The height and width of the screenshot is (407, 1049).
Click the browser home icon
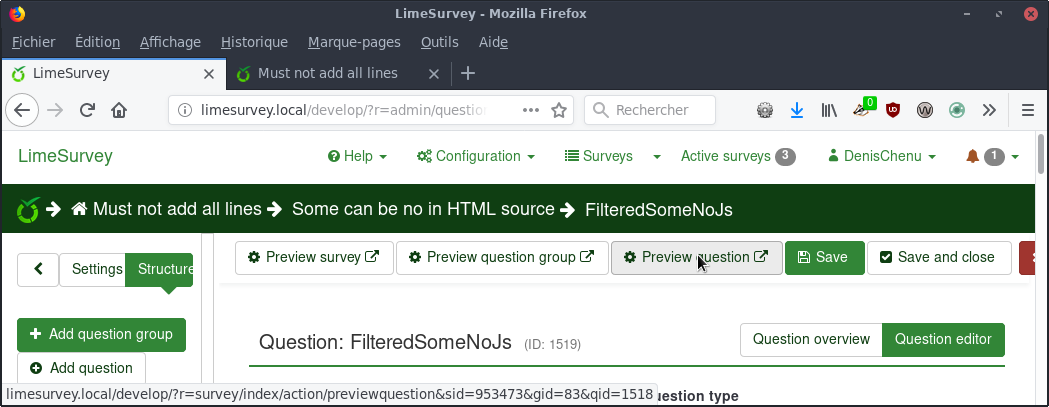pyautogui.click(x=118, y=110)
